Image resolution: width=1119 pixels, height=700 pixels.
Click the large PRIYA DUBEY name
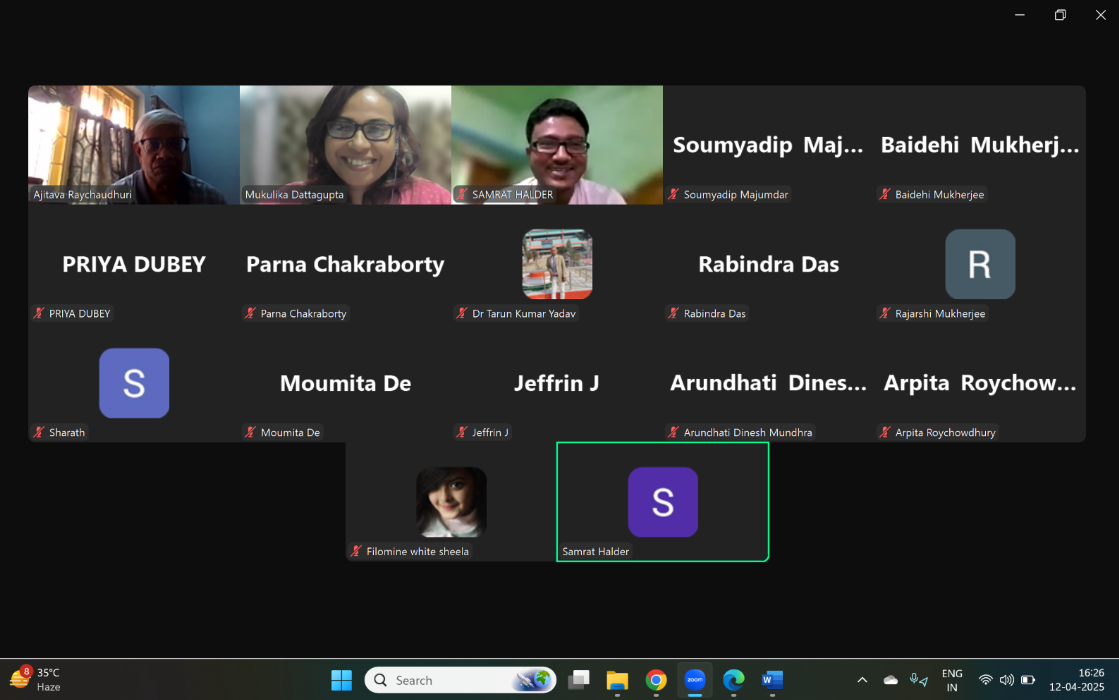134,264
